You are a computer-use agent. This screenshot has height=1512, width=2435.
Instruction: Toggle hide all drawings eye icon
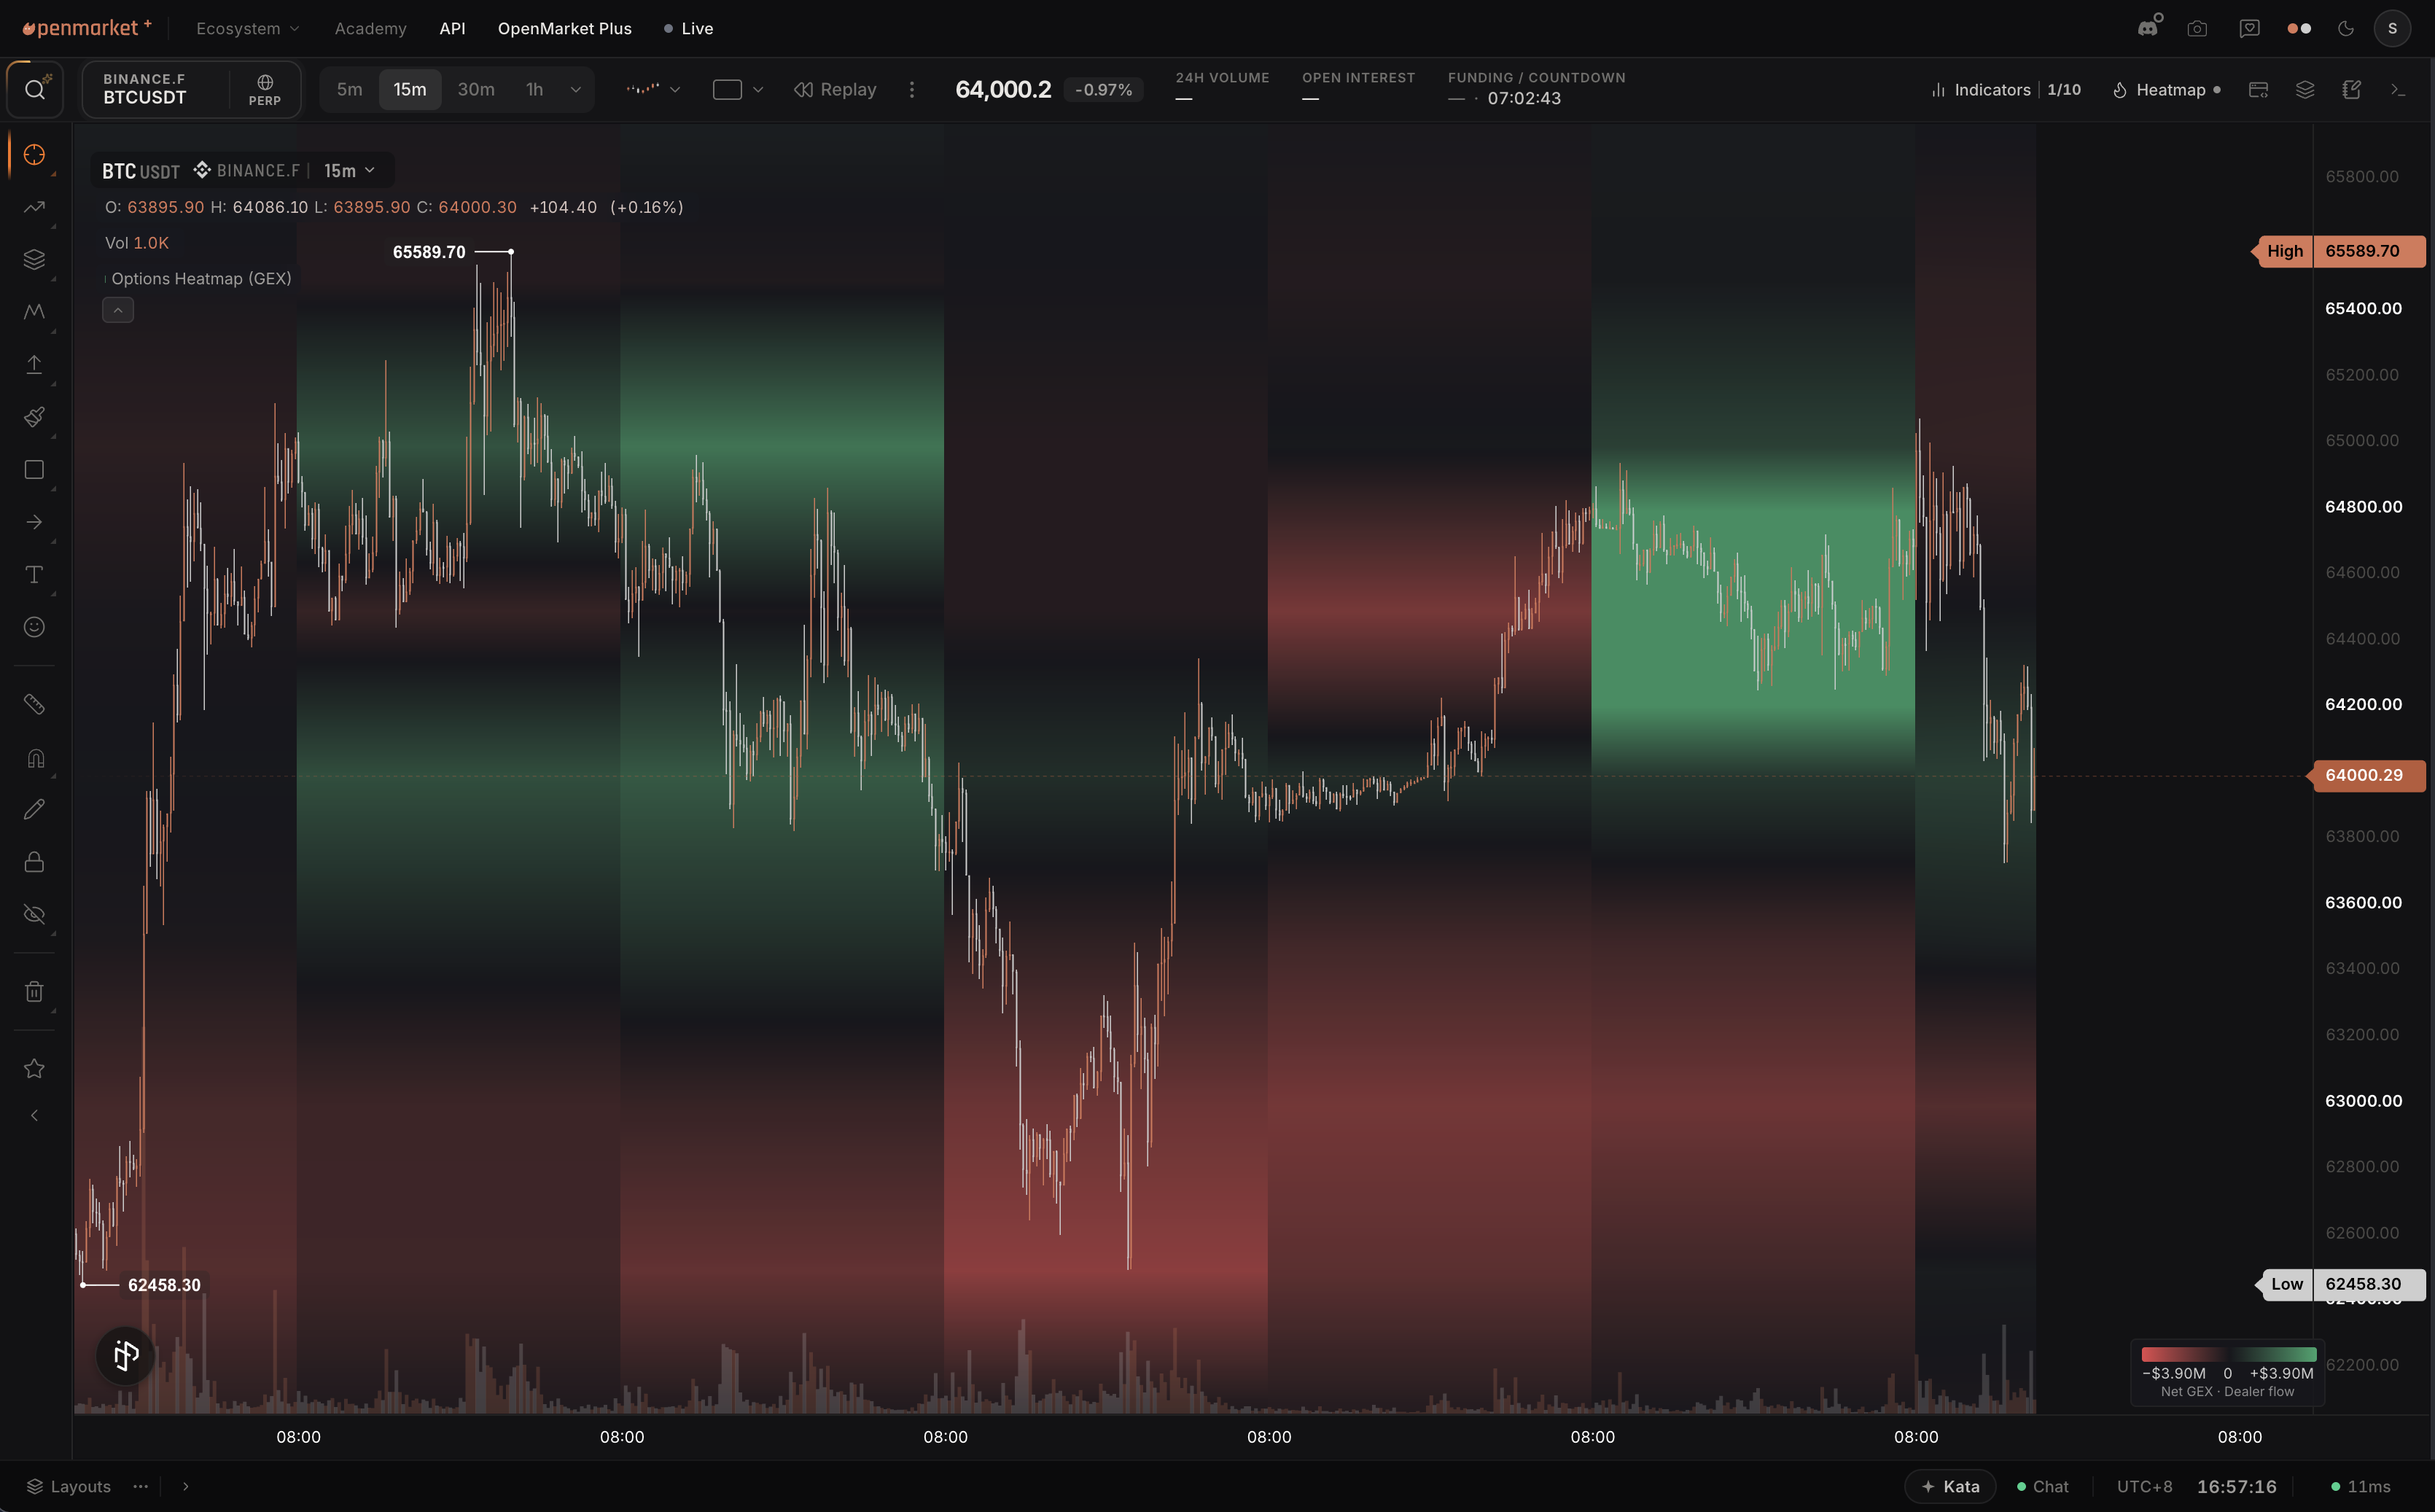34,914
